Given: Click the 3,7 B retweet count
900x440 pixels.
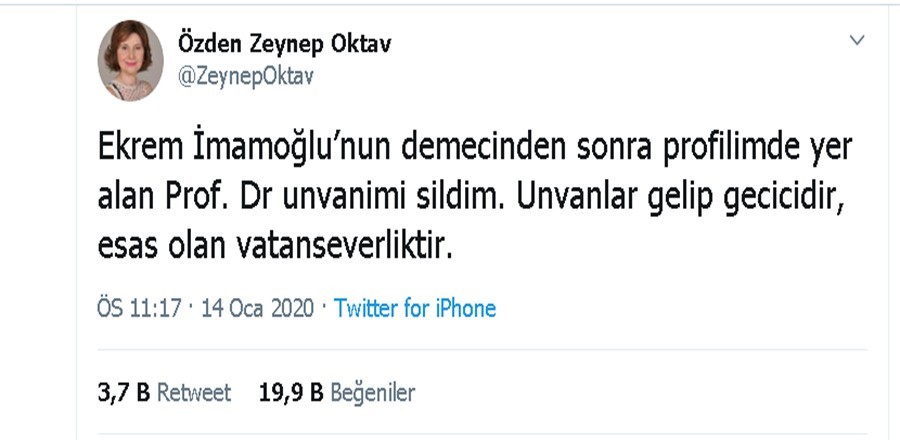Looking at the screenshot, I should (123, 393).
